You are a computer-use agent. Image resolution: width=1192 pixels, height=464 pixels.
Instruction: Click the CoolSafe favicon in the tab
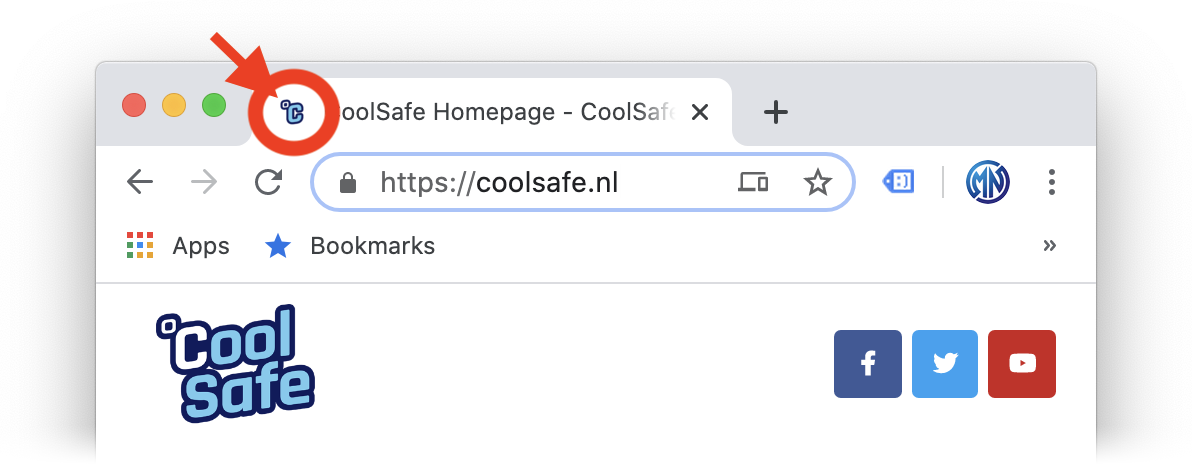(293, 113)
